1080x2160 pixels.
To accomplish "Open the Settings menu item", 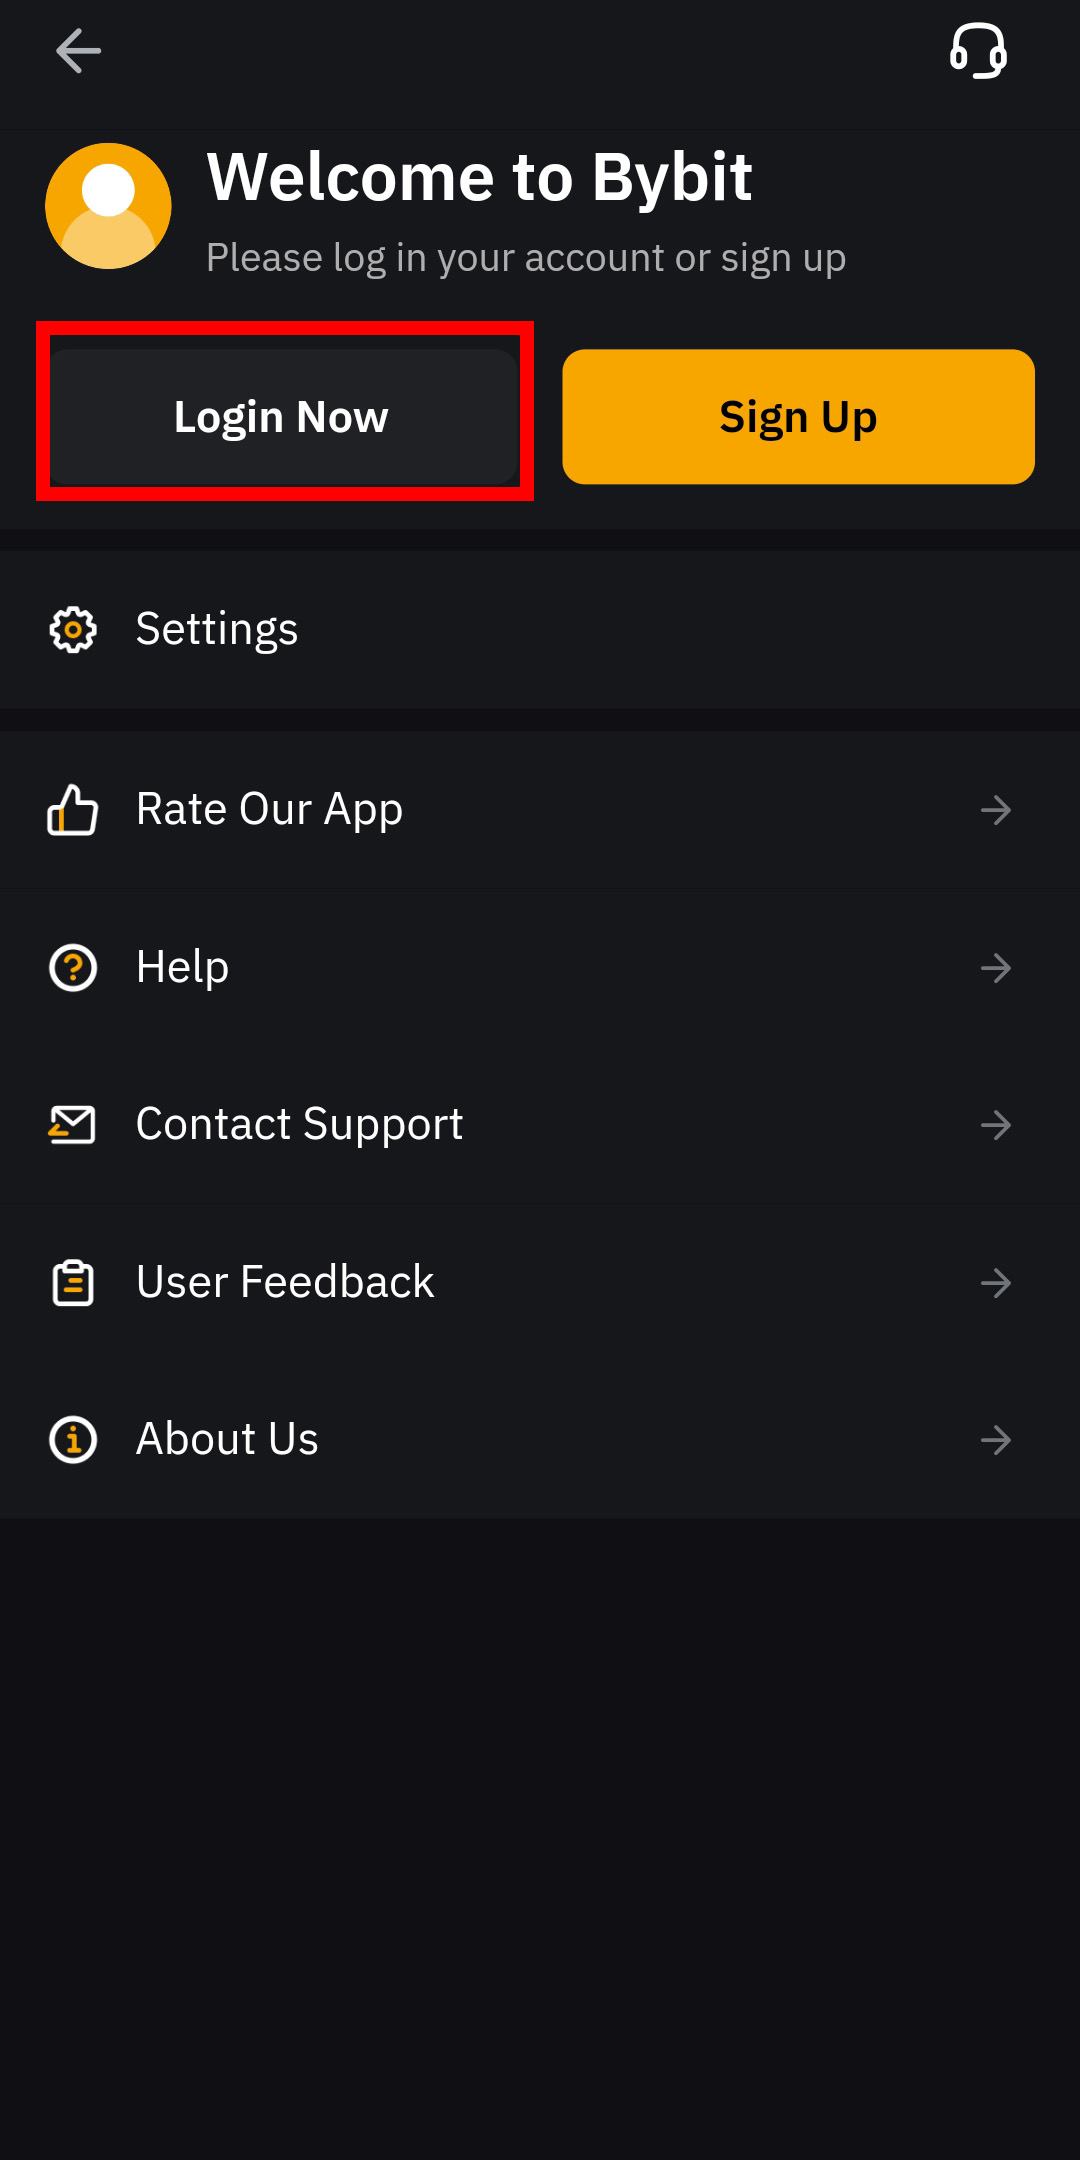I will pos(217,630).
